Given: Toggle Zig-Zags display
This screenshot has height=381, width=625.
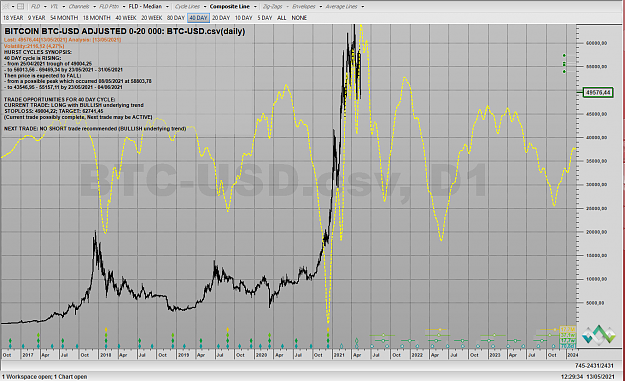Looking at the screenshot, I should point(272,6).
